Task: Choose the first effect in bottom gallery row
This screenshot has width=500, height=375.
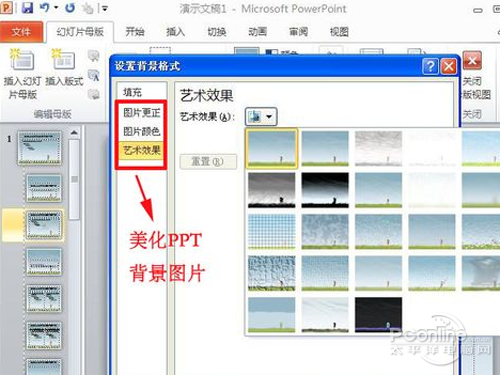Action: tap(272, 315)
